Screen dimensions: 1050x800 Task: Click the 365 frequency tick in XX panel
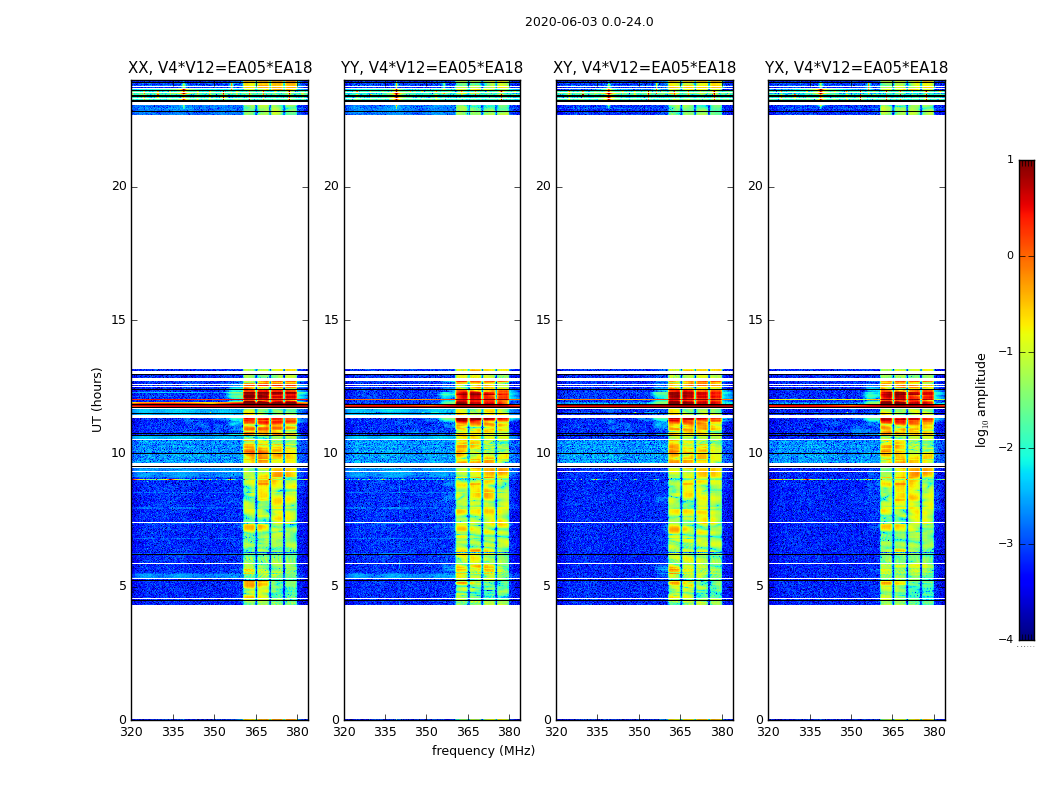[x=256, y=731]
